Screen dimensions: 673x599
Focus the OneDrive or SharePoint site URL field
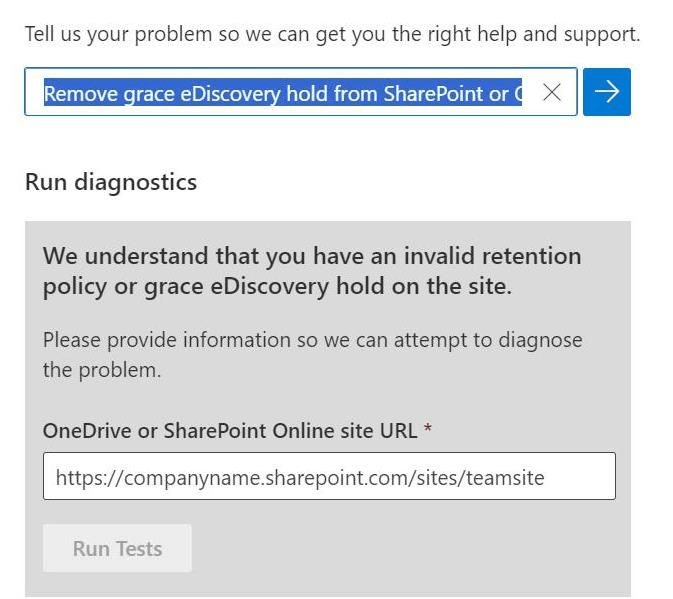point(329,476)
